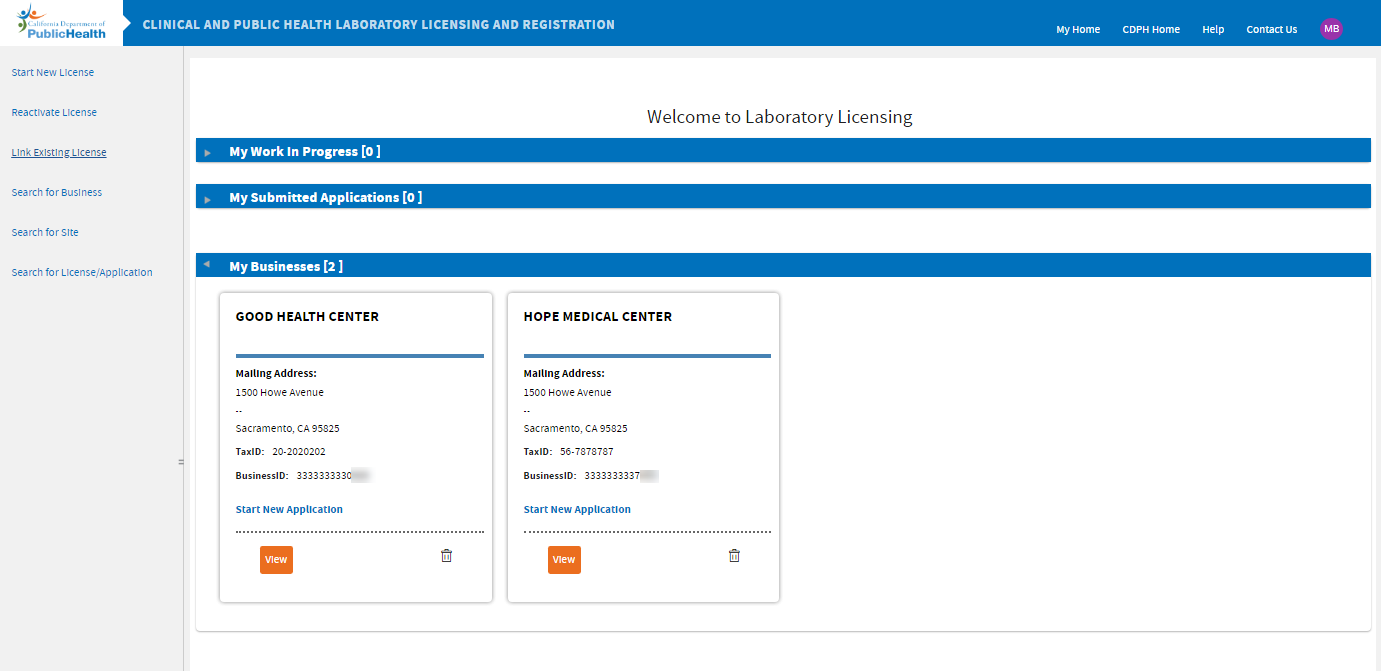Expand the My Submitted Applications section
Screen dimensions: 1381x671
pyautogui.click(x=208, y=198)
